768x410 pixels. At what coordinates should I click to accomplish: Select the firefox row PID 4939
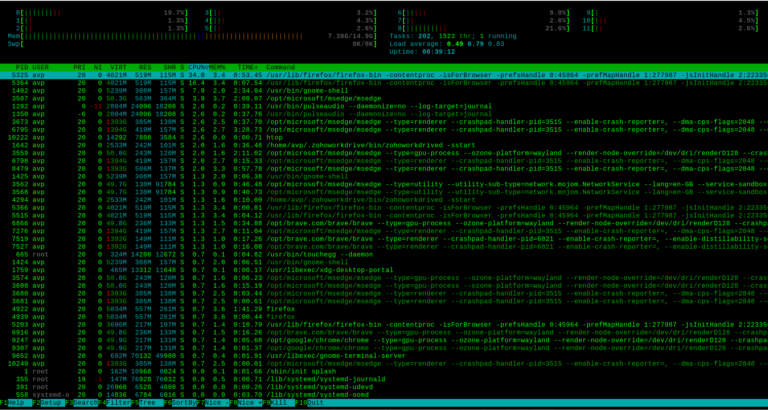pyautogui.click(x=384, y=317)
